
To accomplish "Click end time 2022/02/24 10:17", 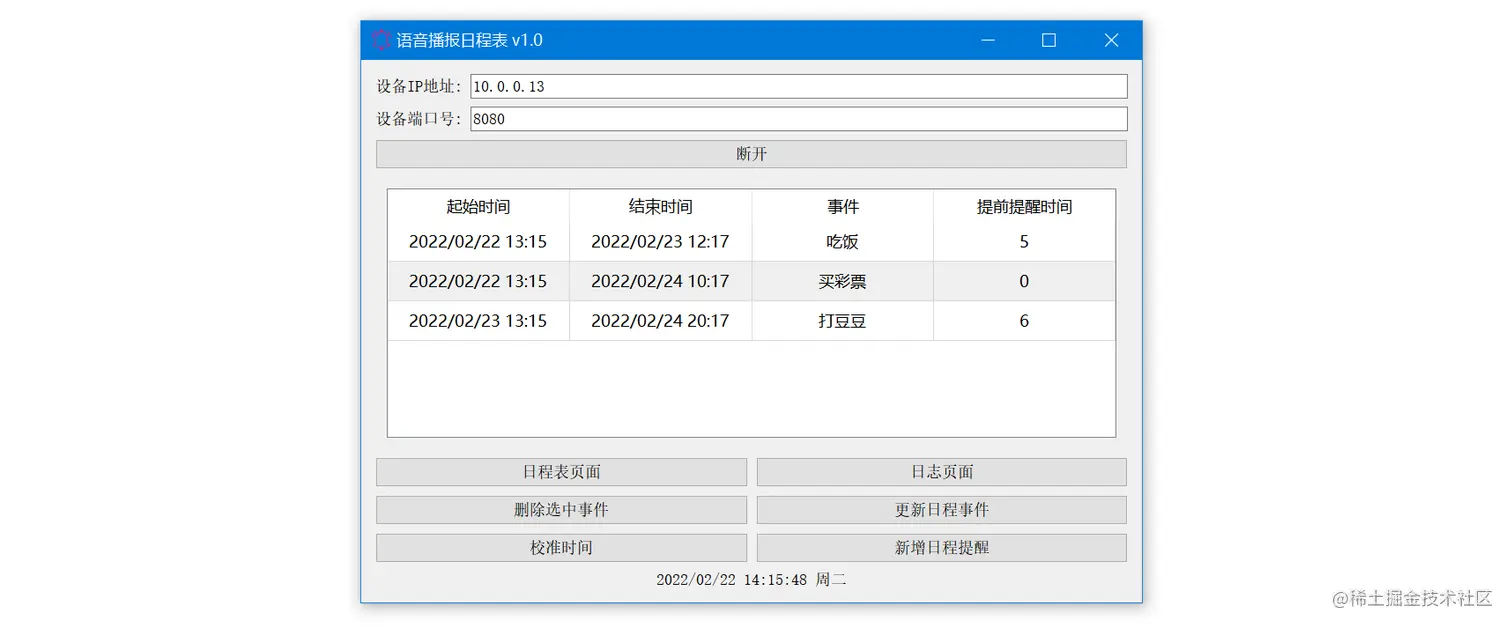I will (x=660, y=282).
